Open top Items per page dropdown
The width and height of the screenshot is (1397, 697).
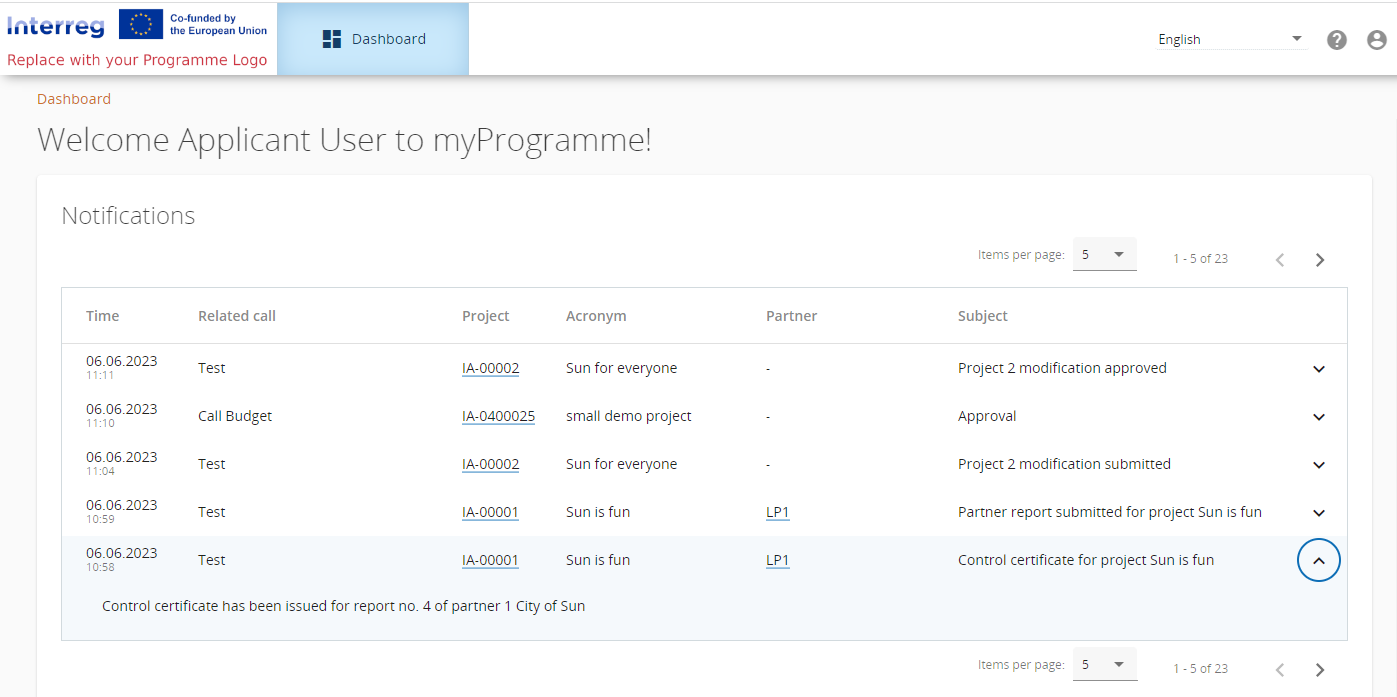(1104, 255)
